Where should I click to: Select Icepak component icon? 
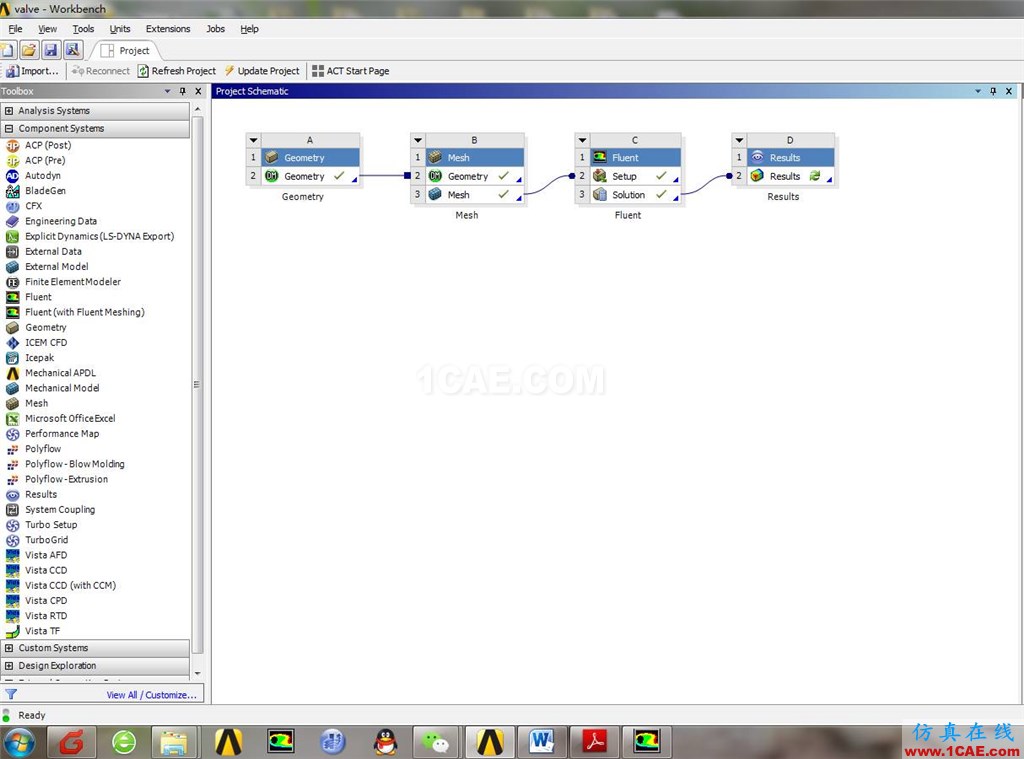tap(12, 358)
